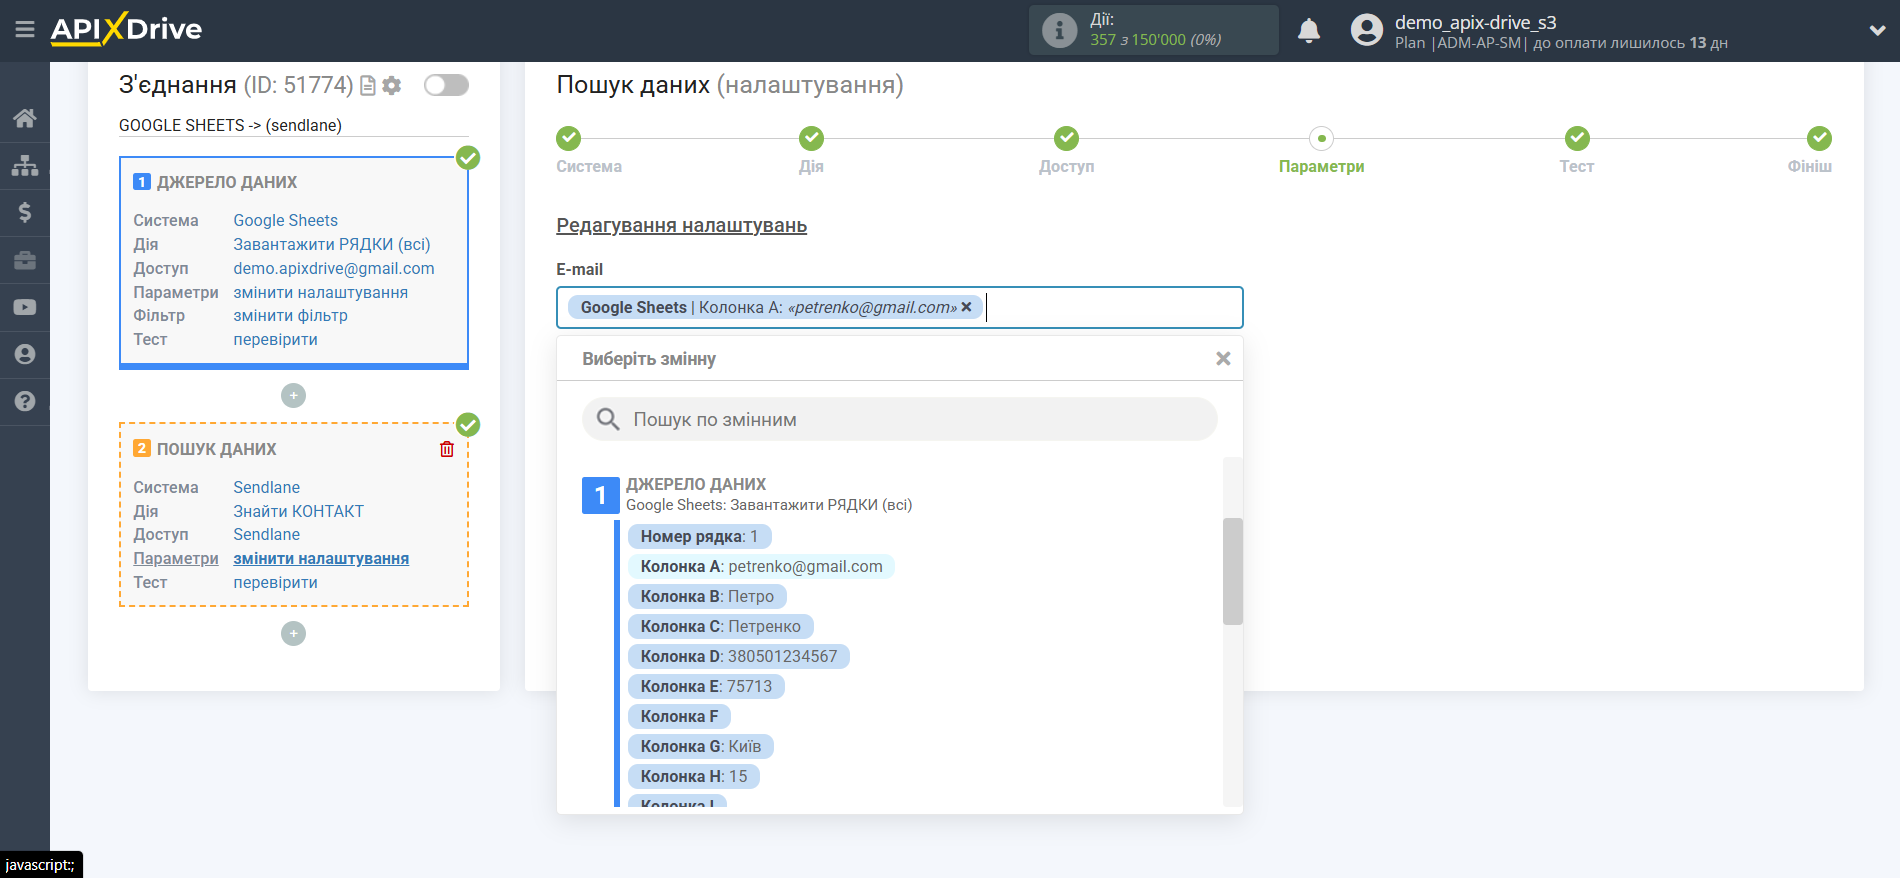This screenshot has width=1900, height=878.
Task: Select variable 'Номер рядка: 1'
Action: pos(699,537)
